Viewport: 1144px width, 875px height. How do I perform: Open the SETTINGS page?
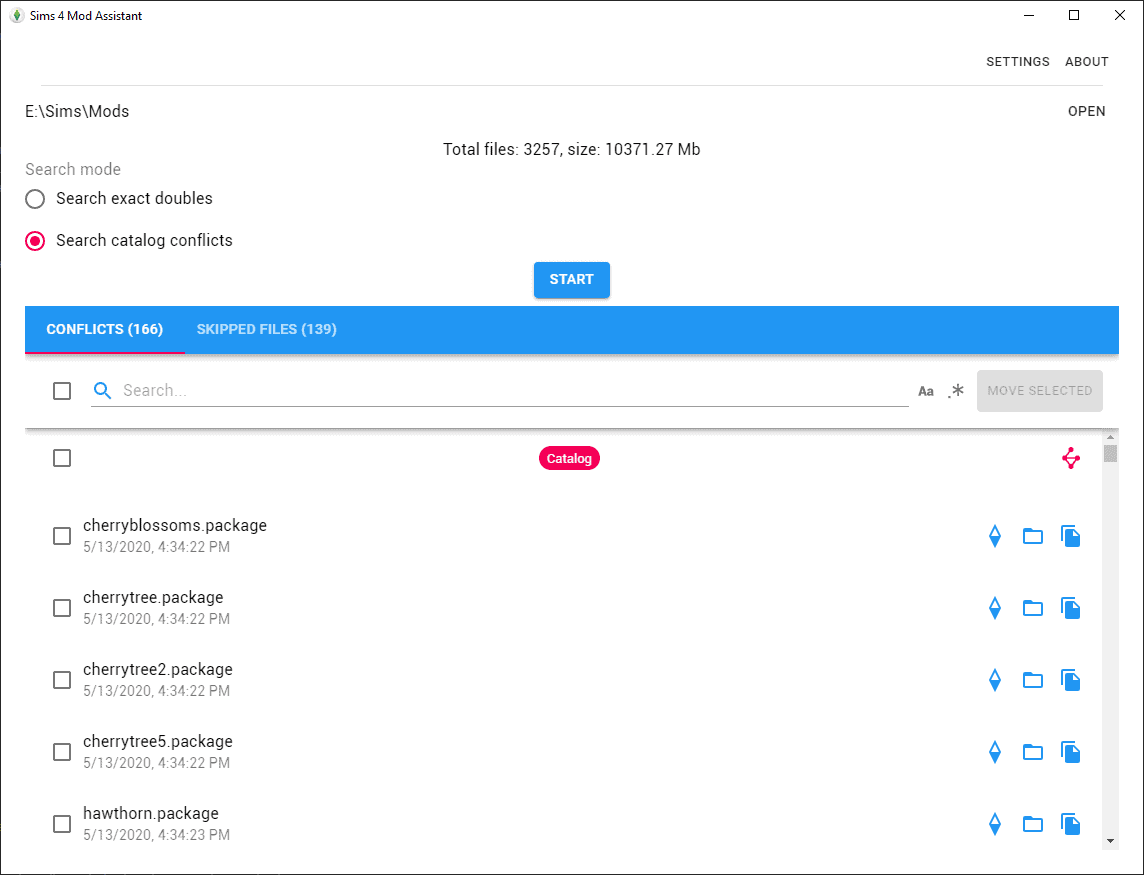coord(1017,62)
